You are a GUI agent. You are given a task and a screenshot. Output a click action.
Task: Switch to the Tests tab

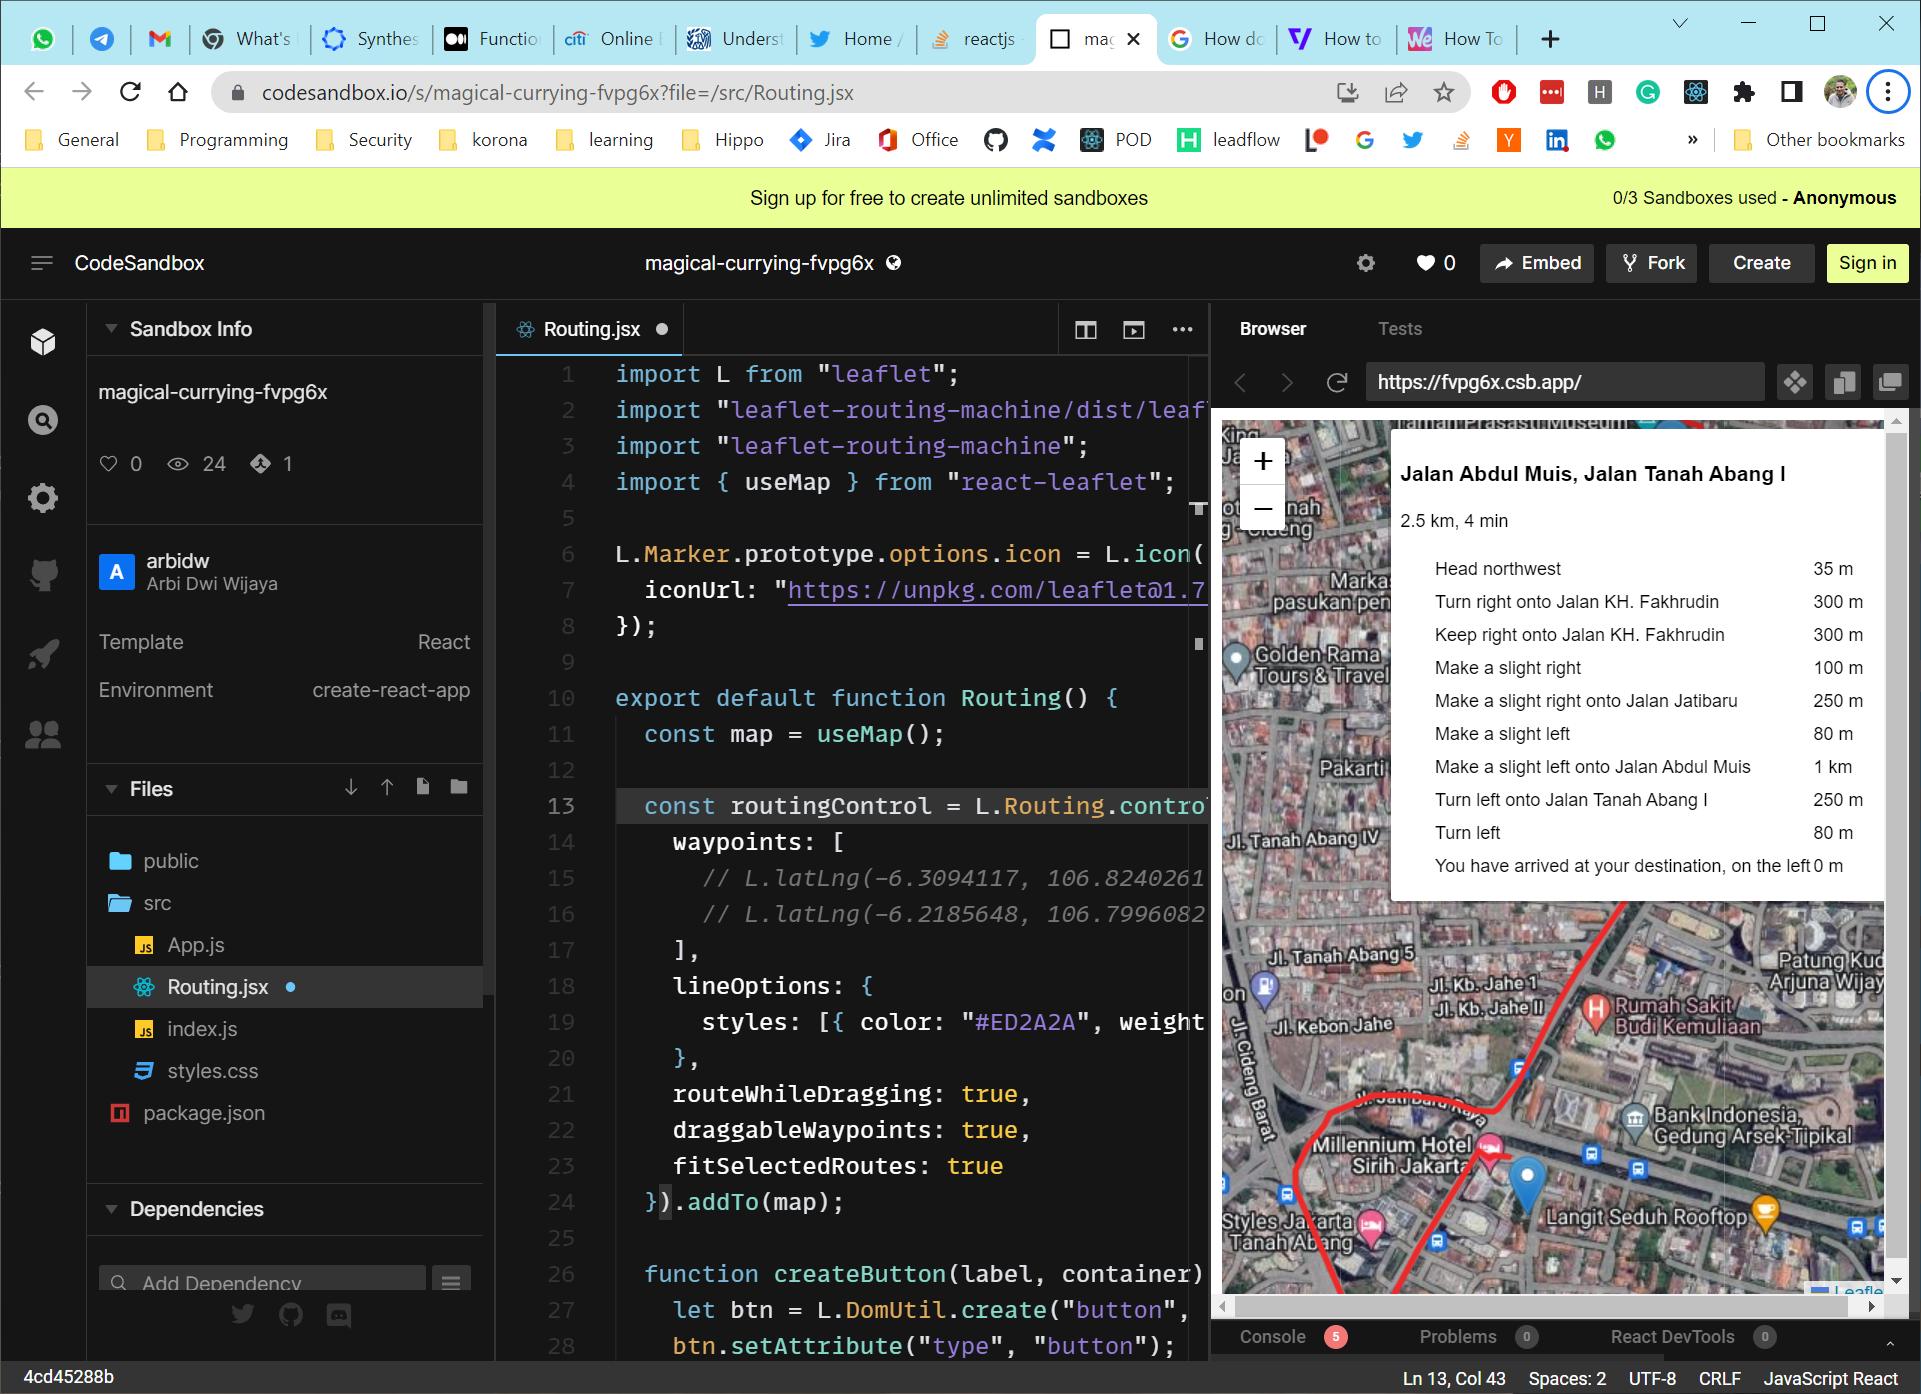(1399, 329)
